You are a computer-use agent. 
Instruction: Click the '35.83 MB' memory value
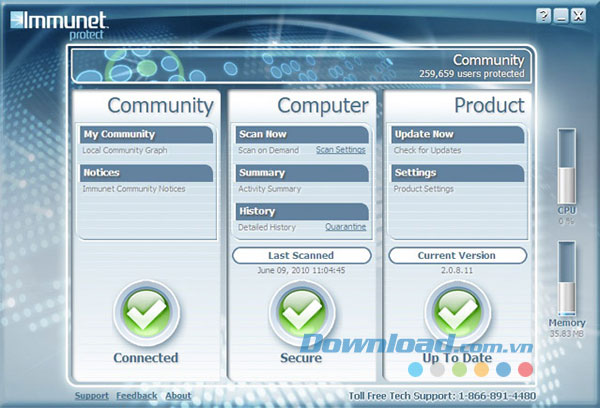tap(567, 334)
